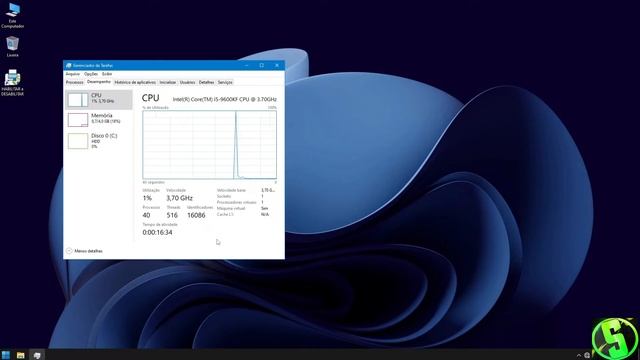Click the 0:00:16:34 uptime value

tap(158, 232)
